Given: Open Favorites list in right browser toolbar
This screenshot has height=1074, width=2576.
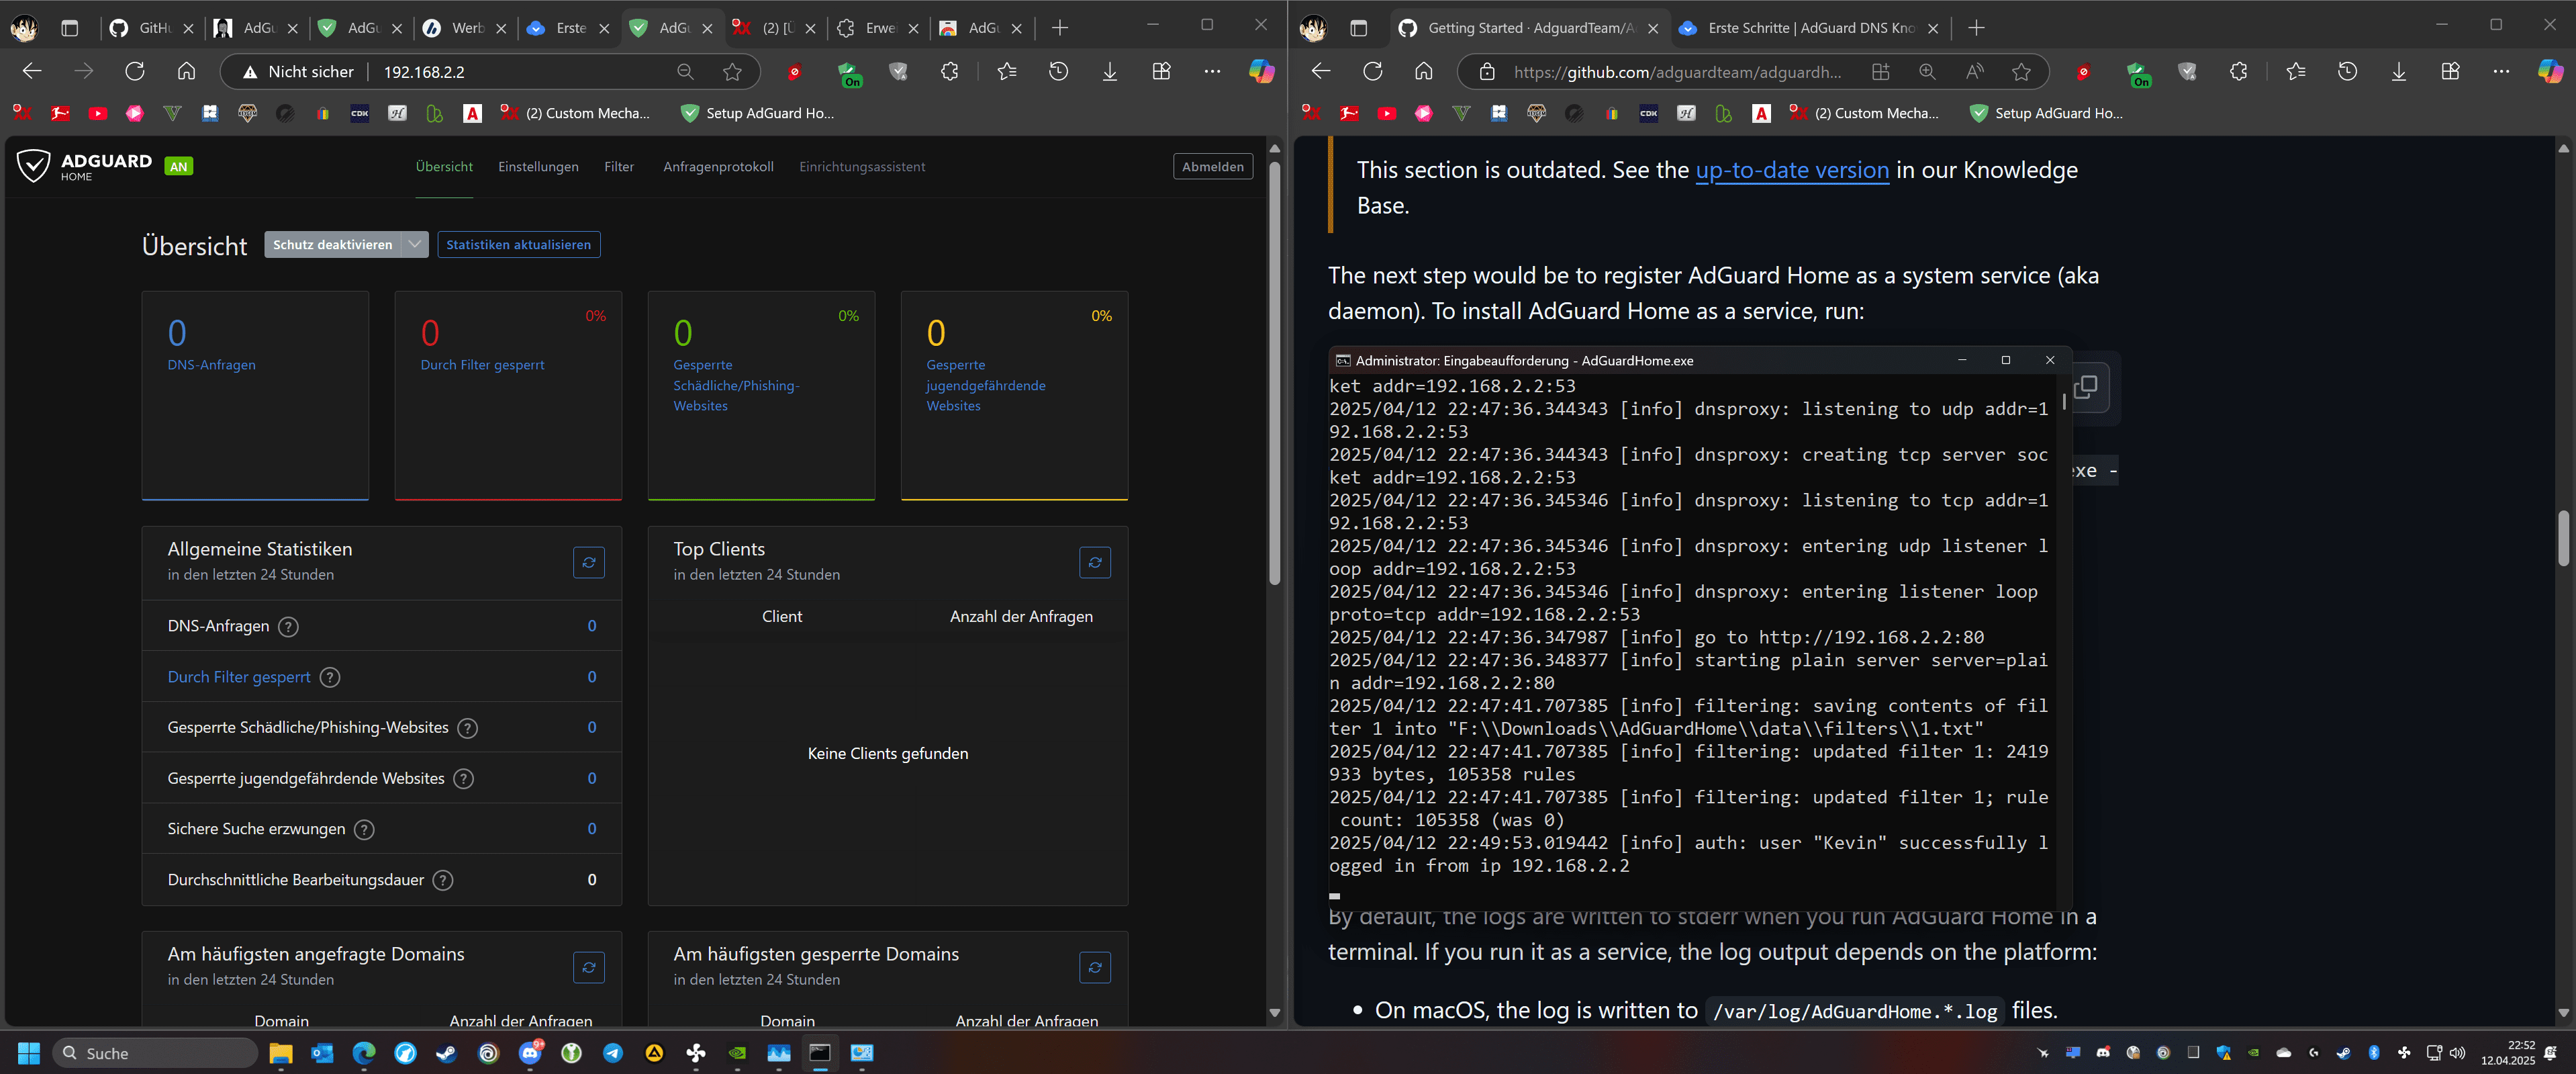Looking at the screenshot, I should [x=2296, y=71].
